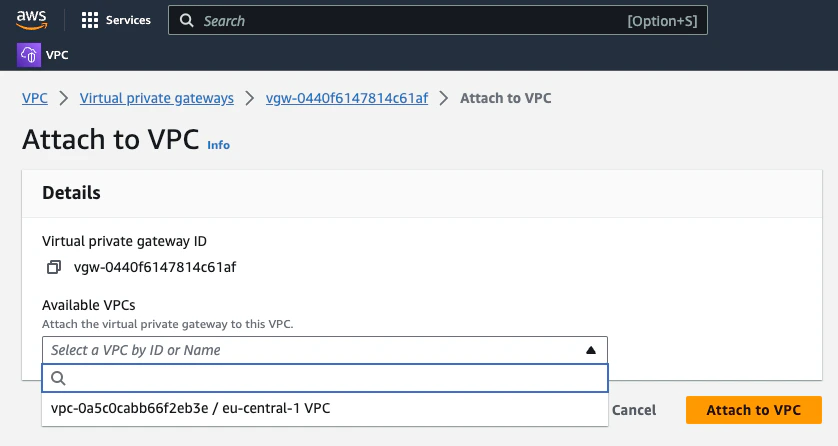Click the Attach to VPC breadcrumb text
Image resolution: width=838 pixels, height=446 pixels.
point(506,98)
